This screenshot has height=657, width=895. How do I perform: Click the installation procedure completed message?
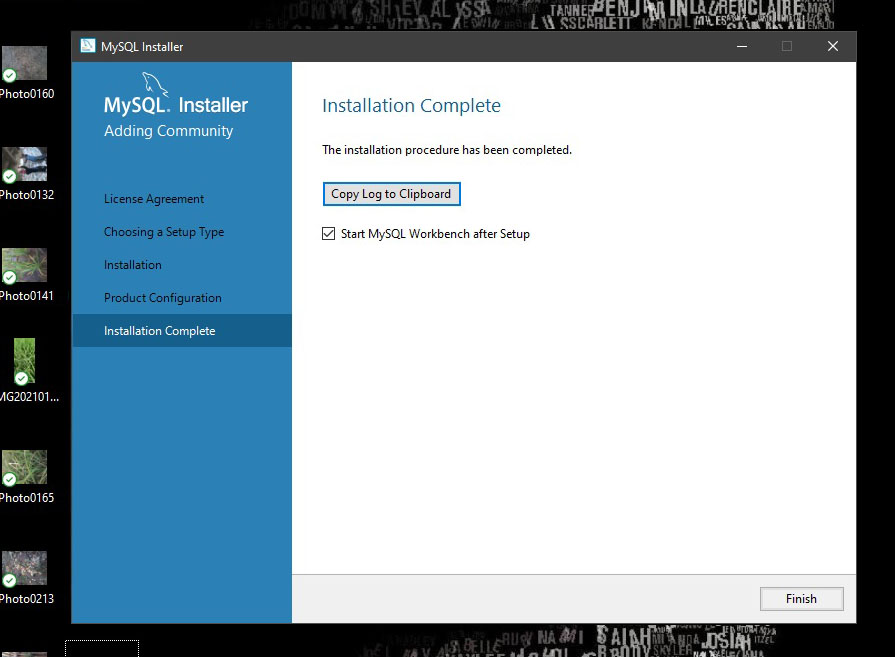(x=447, y=150)
